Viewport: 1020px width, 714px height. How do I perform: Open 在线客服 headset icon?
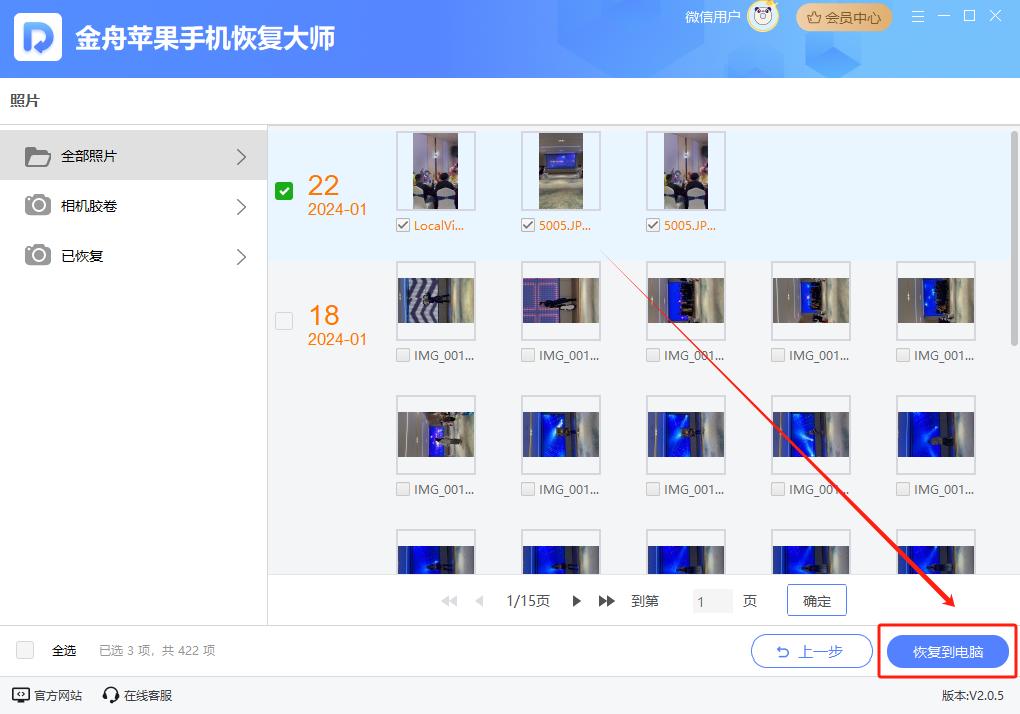[111, 695]
